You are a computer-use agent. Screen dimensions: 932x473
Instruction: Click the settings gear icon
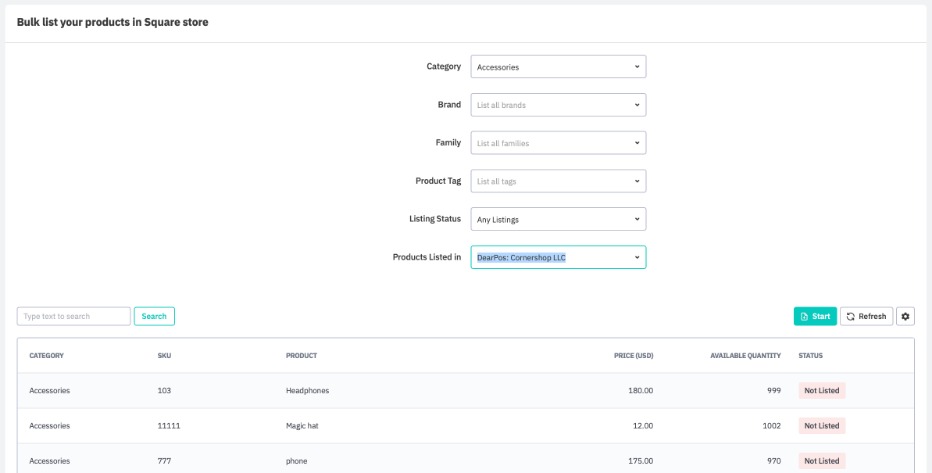[905, 316]
